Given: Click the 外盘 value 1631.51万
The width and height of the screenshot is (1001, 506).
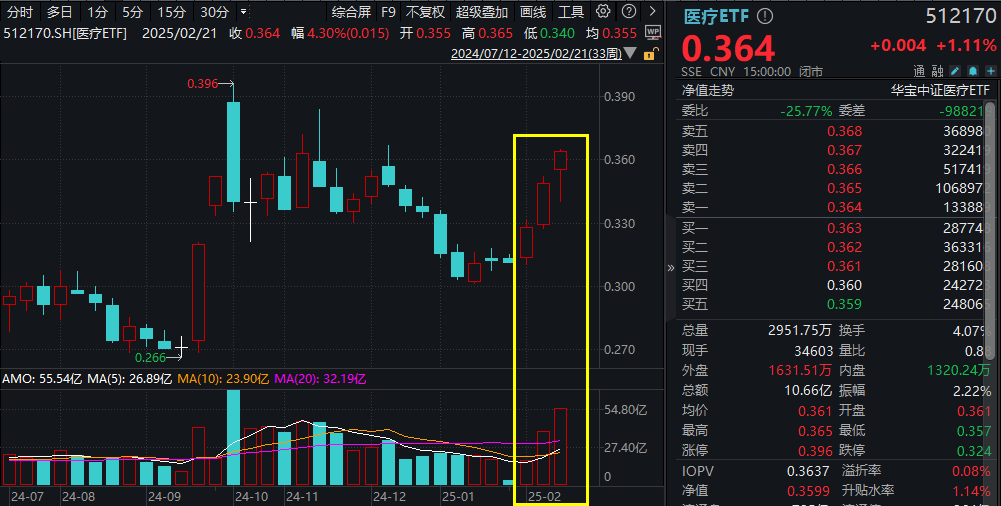Looking at the screenshot, I should point(800,370).
